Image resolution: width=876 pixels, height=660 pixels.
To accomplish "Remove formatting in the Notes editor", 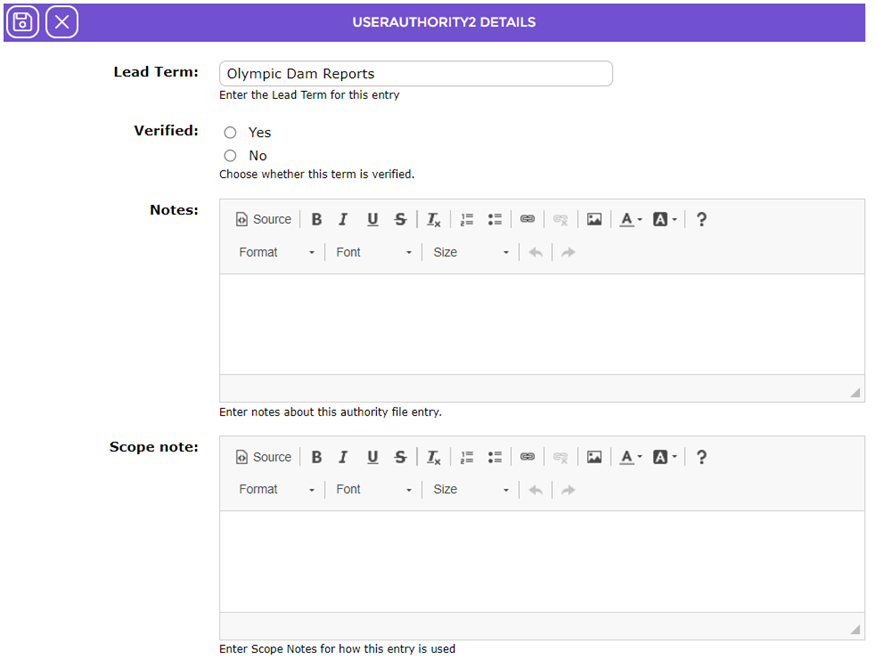I will 434,220.
